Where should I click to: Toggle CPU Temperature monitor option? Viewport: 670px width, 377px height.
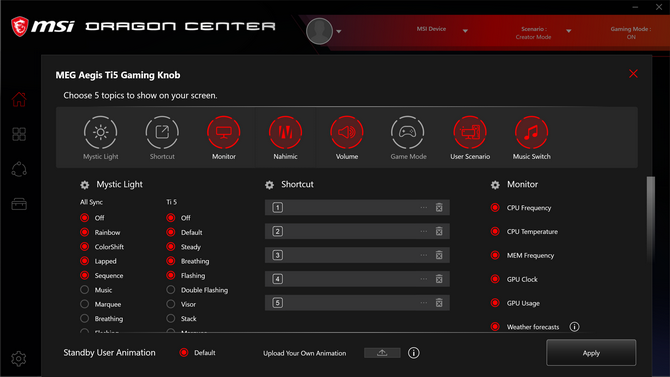(495, 231)
